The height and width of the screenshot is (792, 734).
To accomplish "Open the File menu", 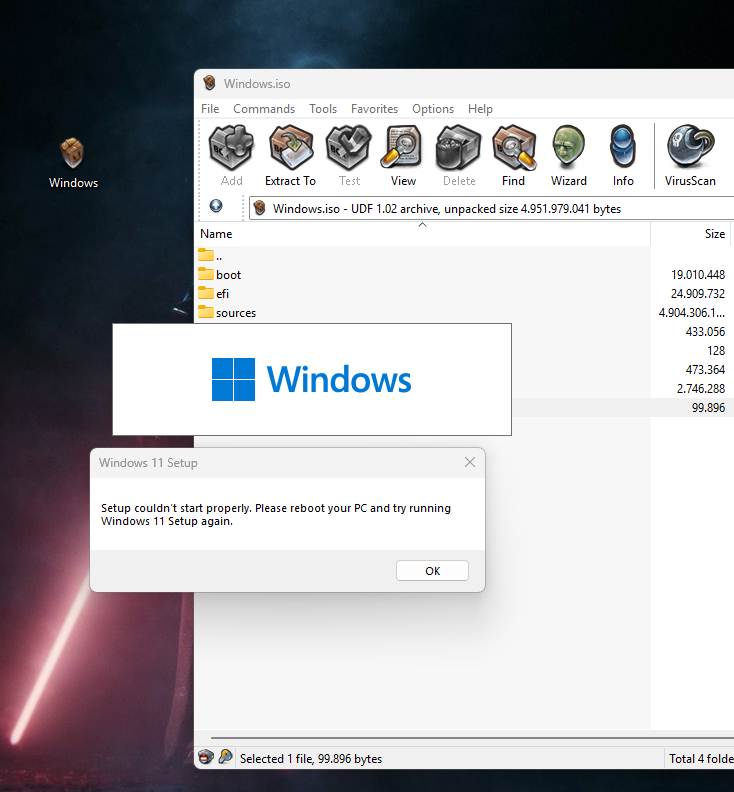I will (x=210, y=109).
